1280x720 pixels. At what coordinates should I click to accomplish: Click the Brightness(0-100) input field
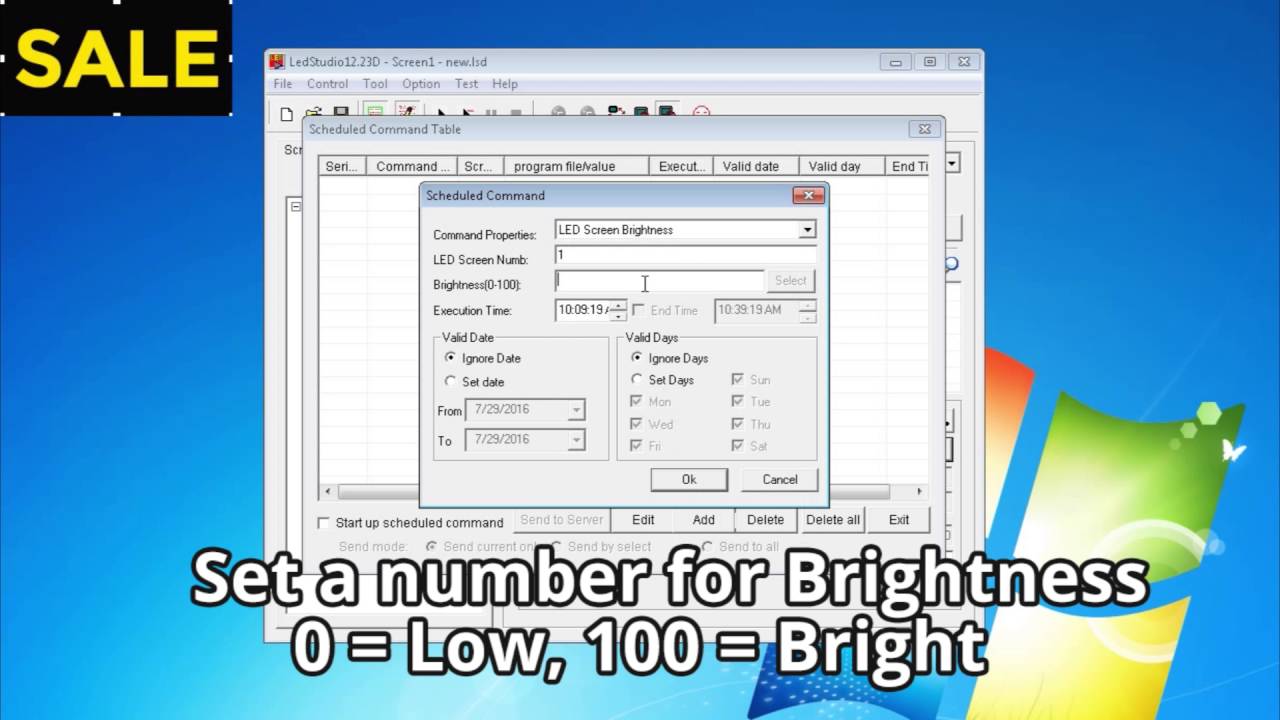tap(659, 281)
